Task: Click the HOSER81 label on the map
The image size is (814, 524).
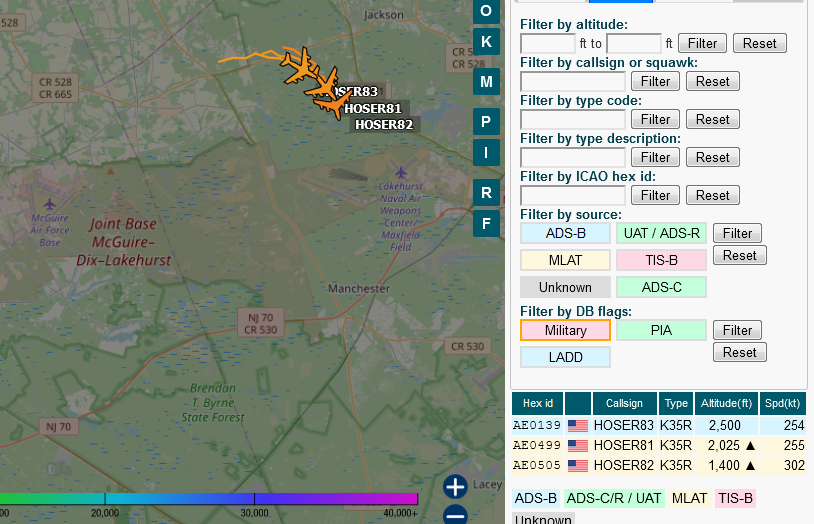Action: (373, 109)
